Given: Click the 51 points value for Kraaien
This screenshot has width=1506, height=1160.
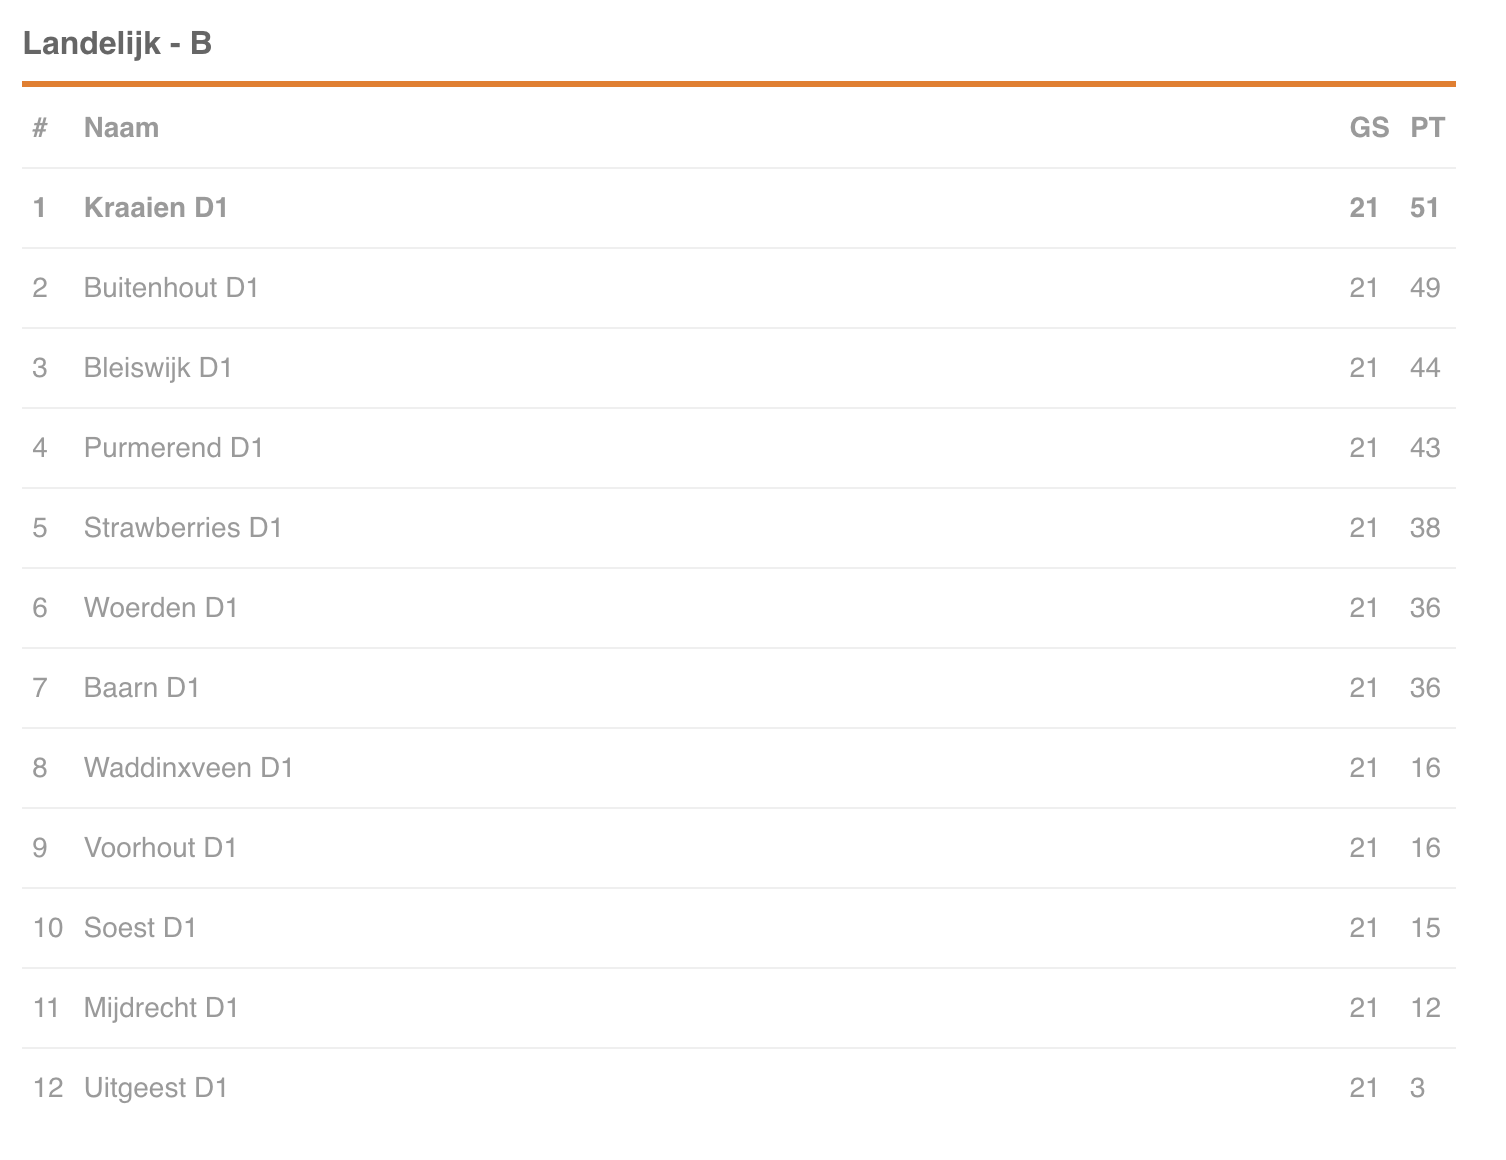Looking at the screenshot, I should click(x=1424, y=208).
